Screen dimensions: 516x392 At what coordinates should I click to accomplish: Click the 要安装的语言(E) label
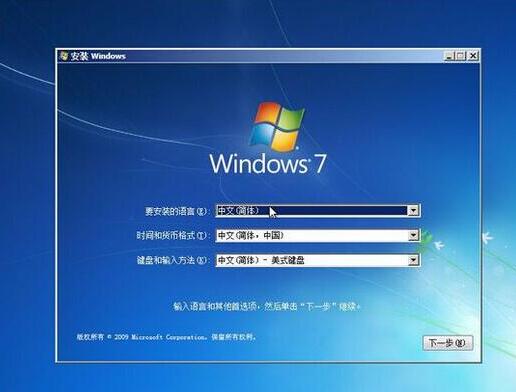pos(177,211)
